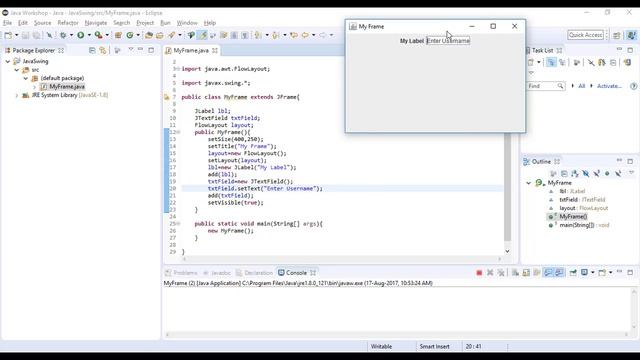Click the Debug bug icon in toolbar
640x360 pixels.
pyautogui.click(x=63, y=35)
